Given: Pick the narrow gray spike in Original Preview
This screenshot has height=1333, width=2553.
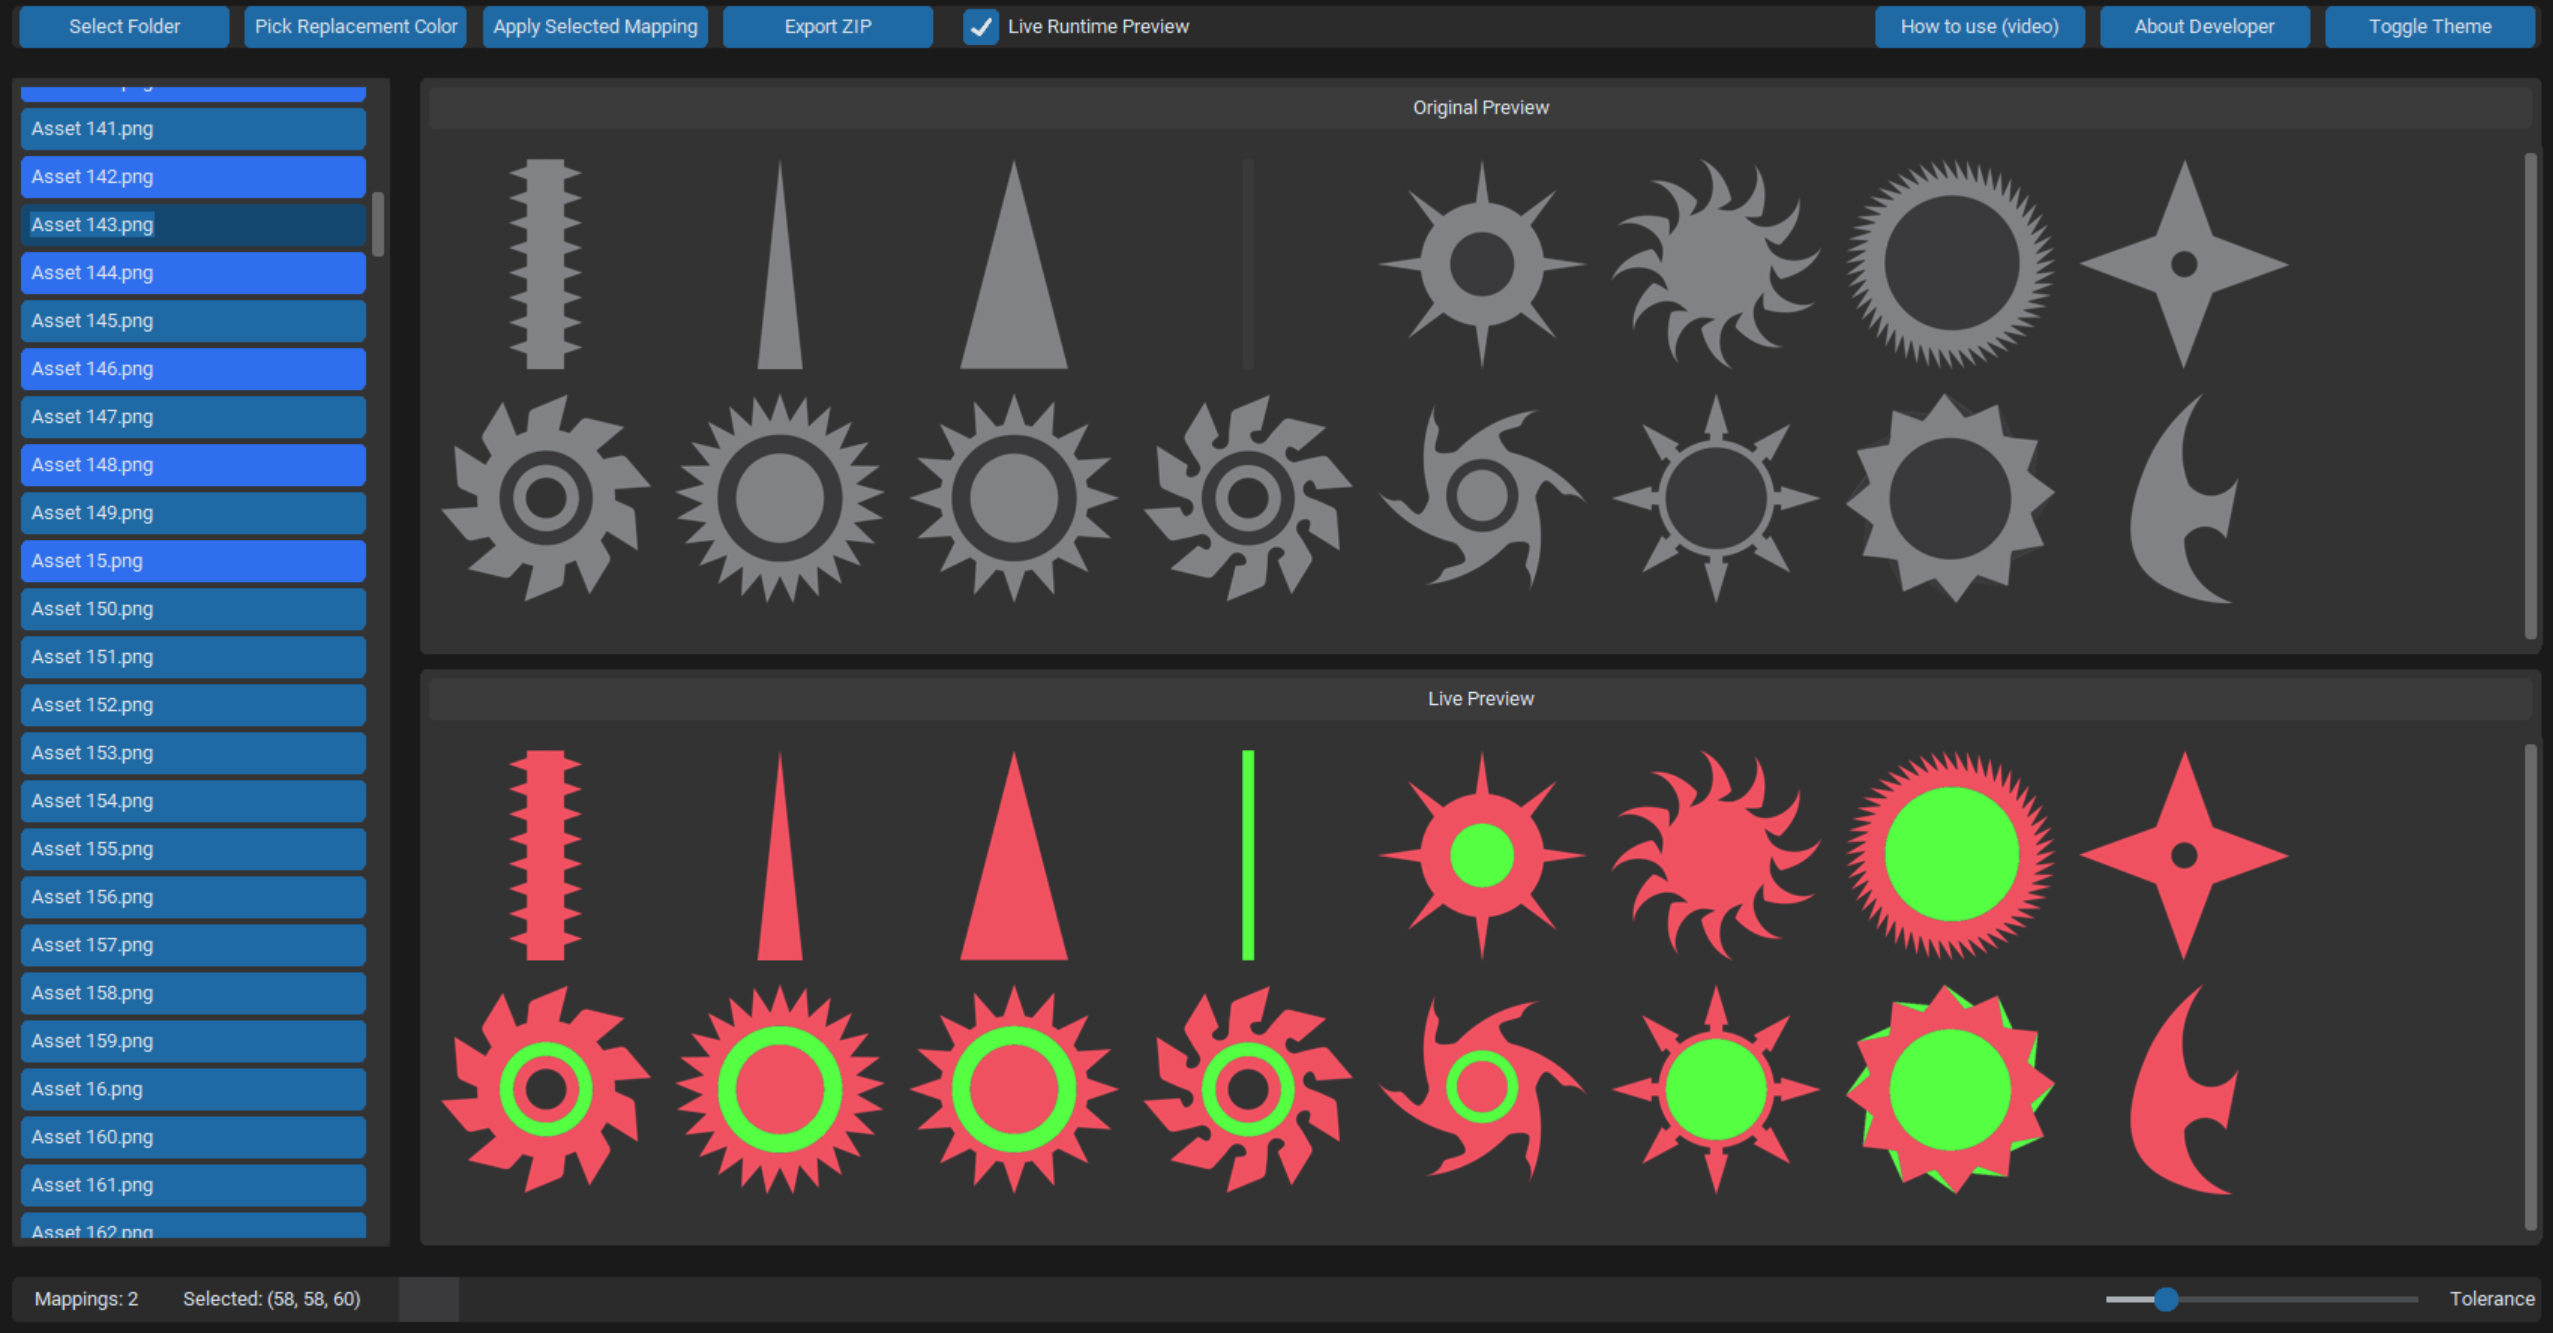Looking at the screenshot, I should point(780,264).
